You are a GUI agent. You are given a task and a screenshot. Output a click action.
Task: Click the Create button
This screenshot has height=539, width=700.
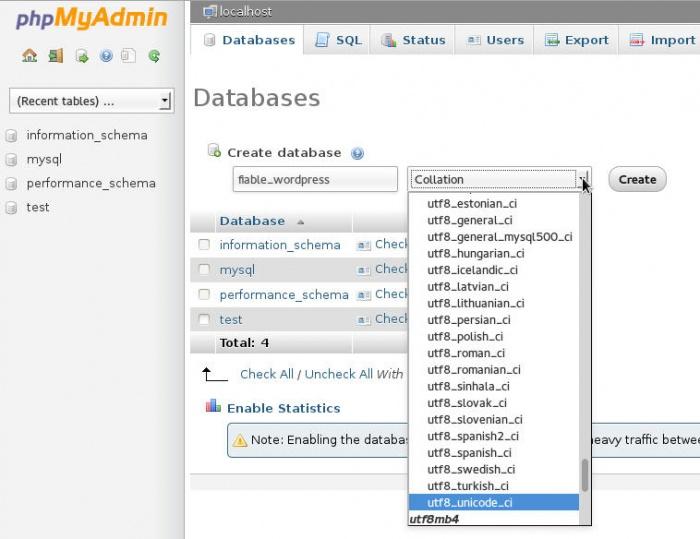coord(638,180)
